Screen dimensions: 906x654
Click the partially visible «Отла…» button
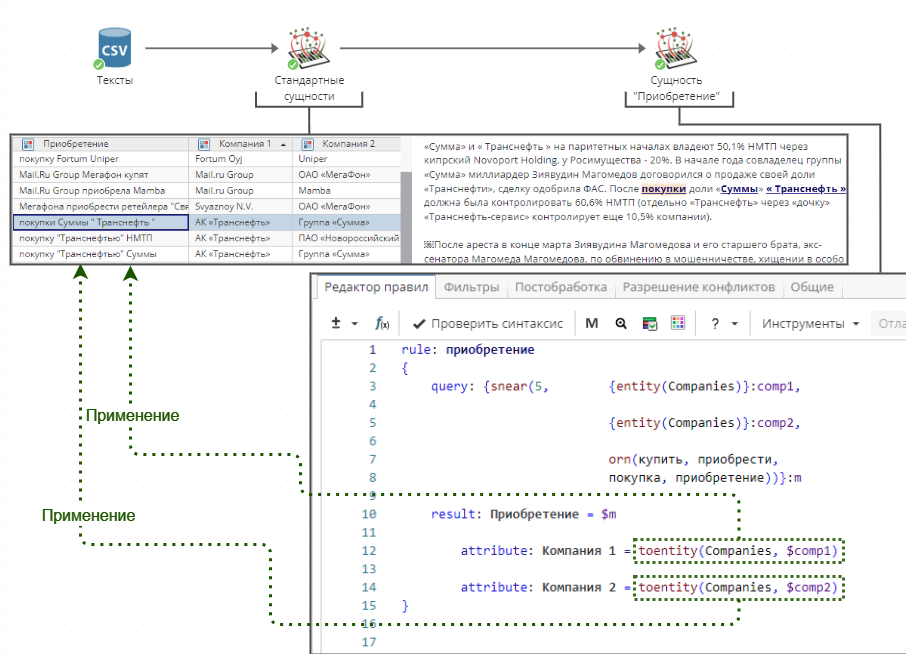(891, 324)
